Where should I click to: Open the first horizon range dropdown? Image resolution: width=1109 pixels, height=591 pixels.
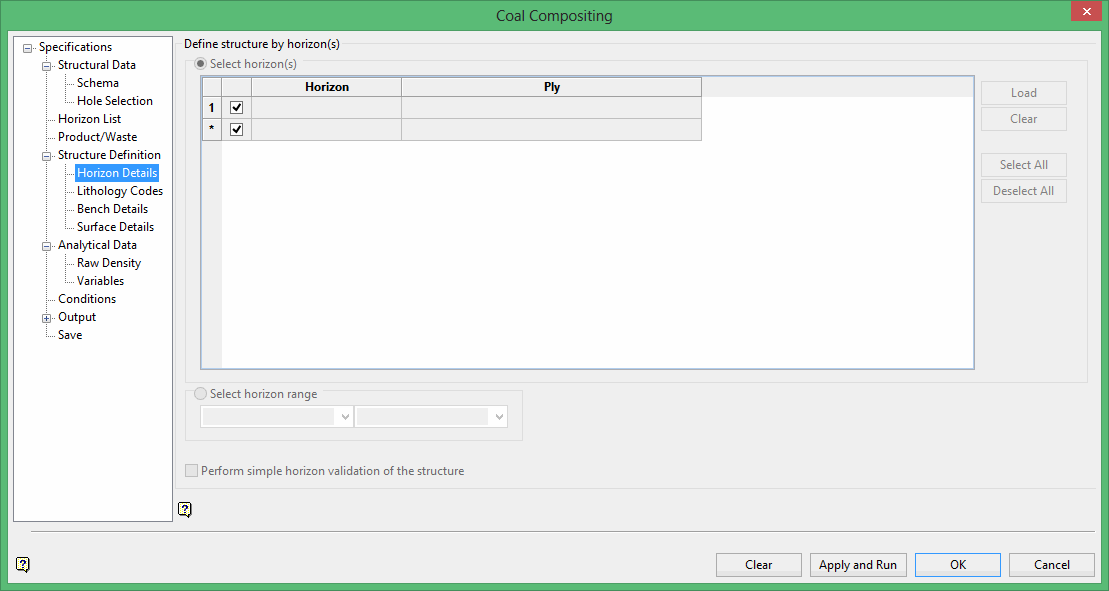(x=346, y=417)
